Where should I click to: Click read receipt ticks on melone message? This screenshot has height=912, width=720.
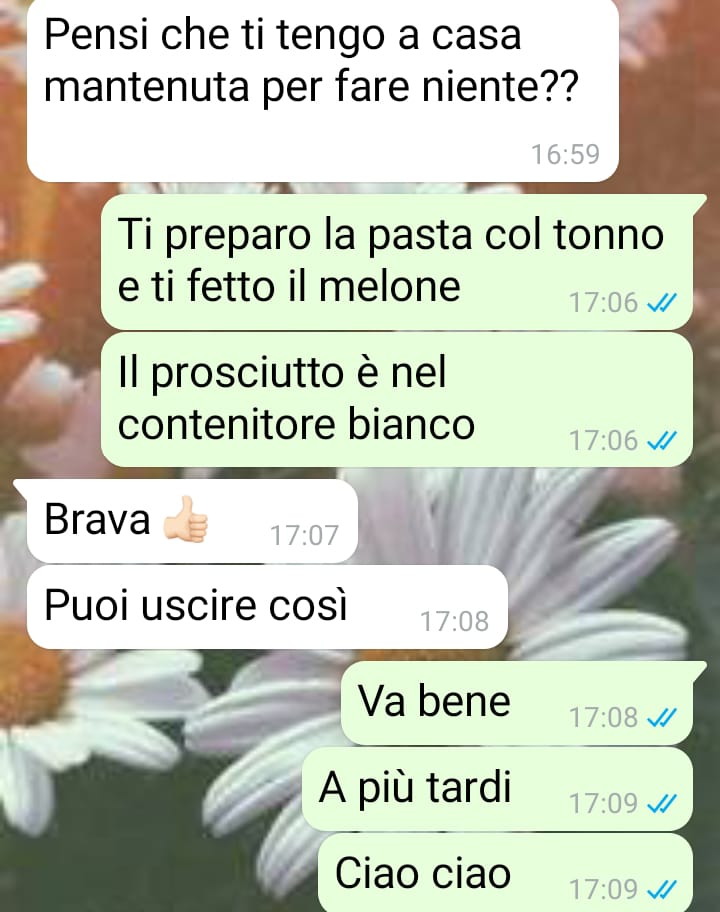(662, 302)
